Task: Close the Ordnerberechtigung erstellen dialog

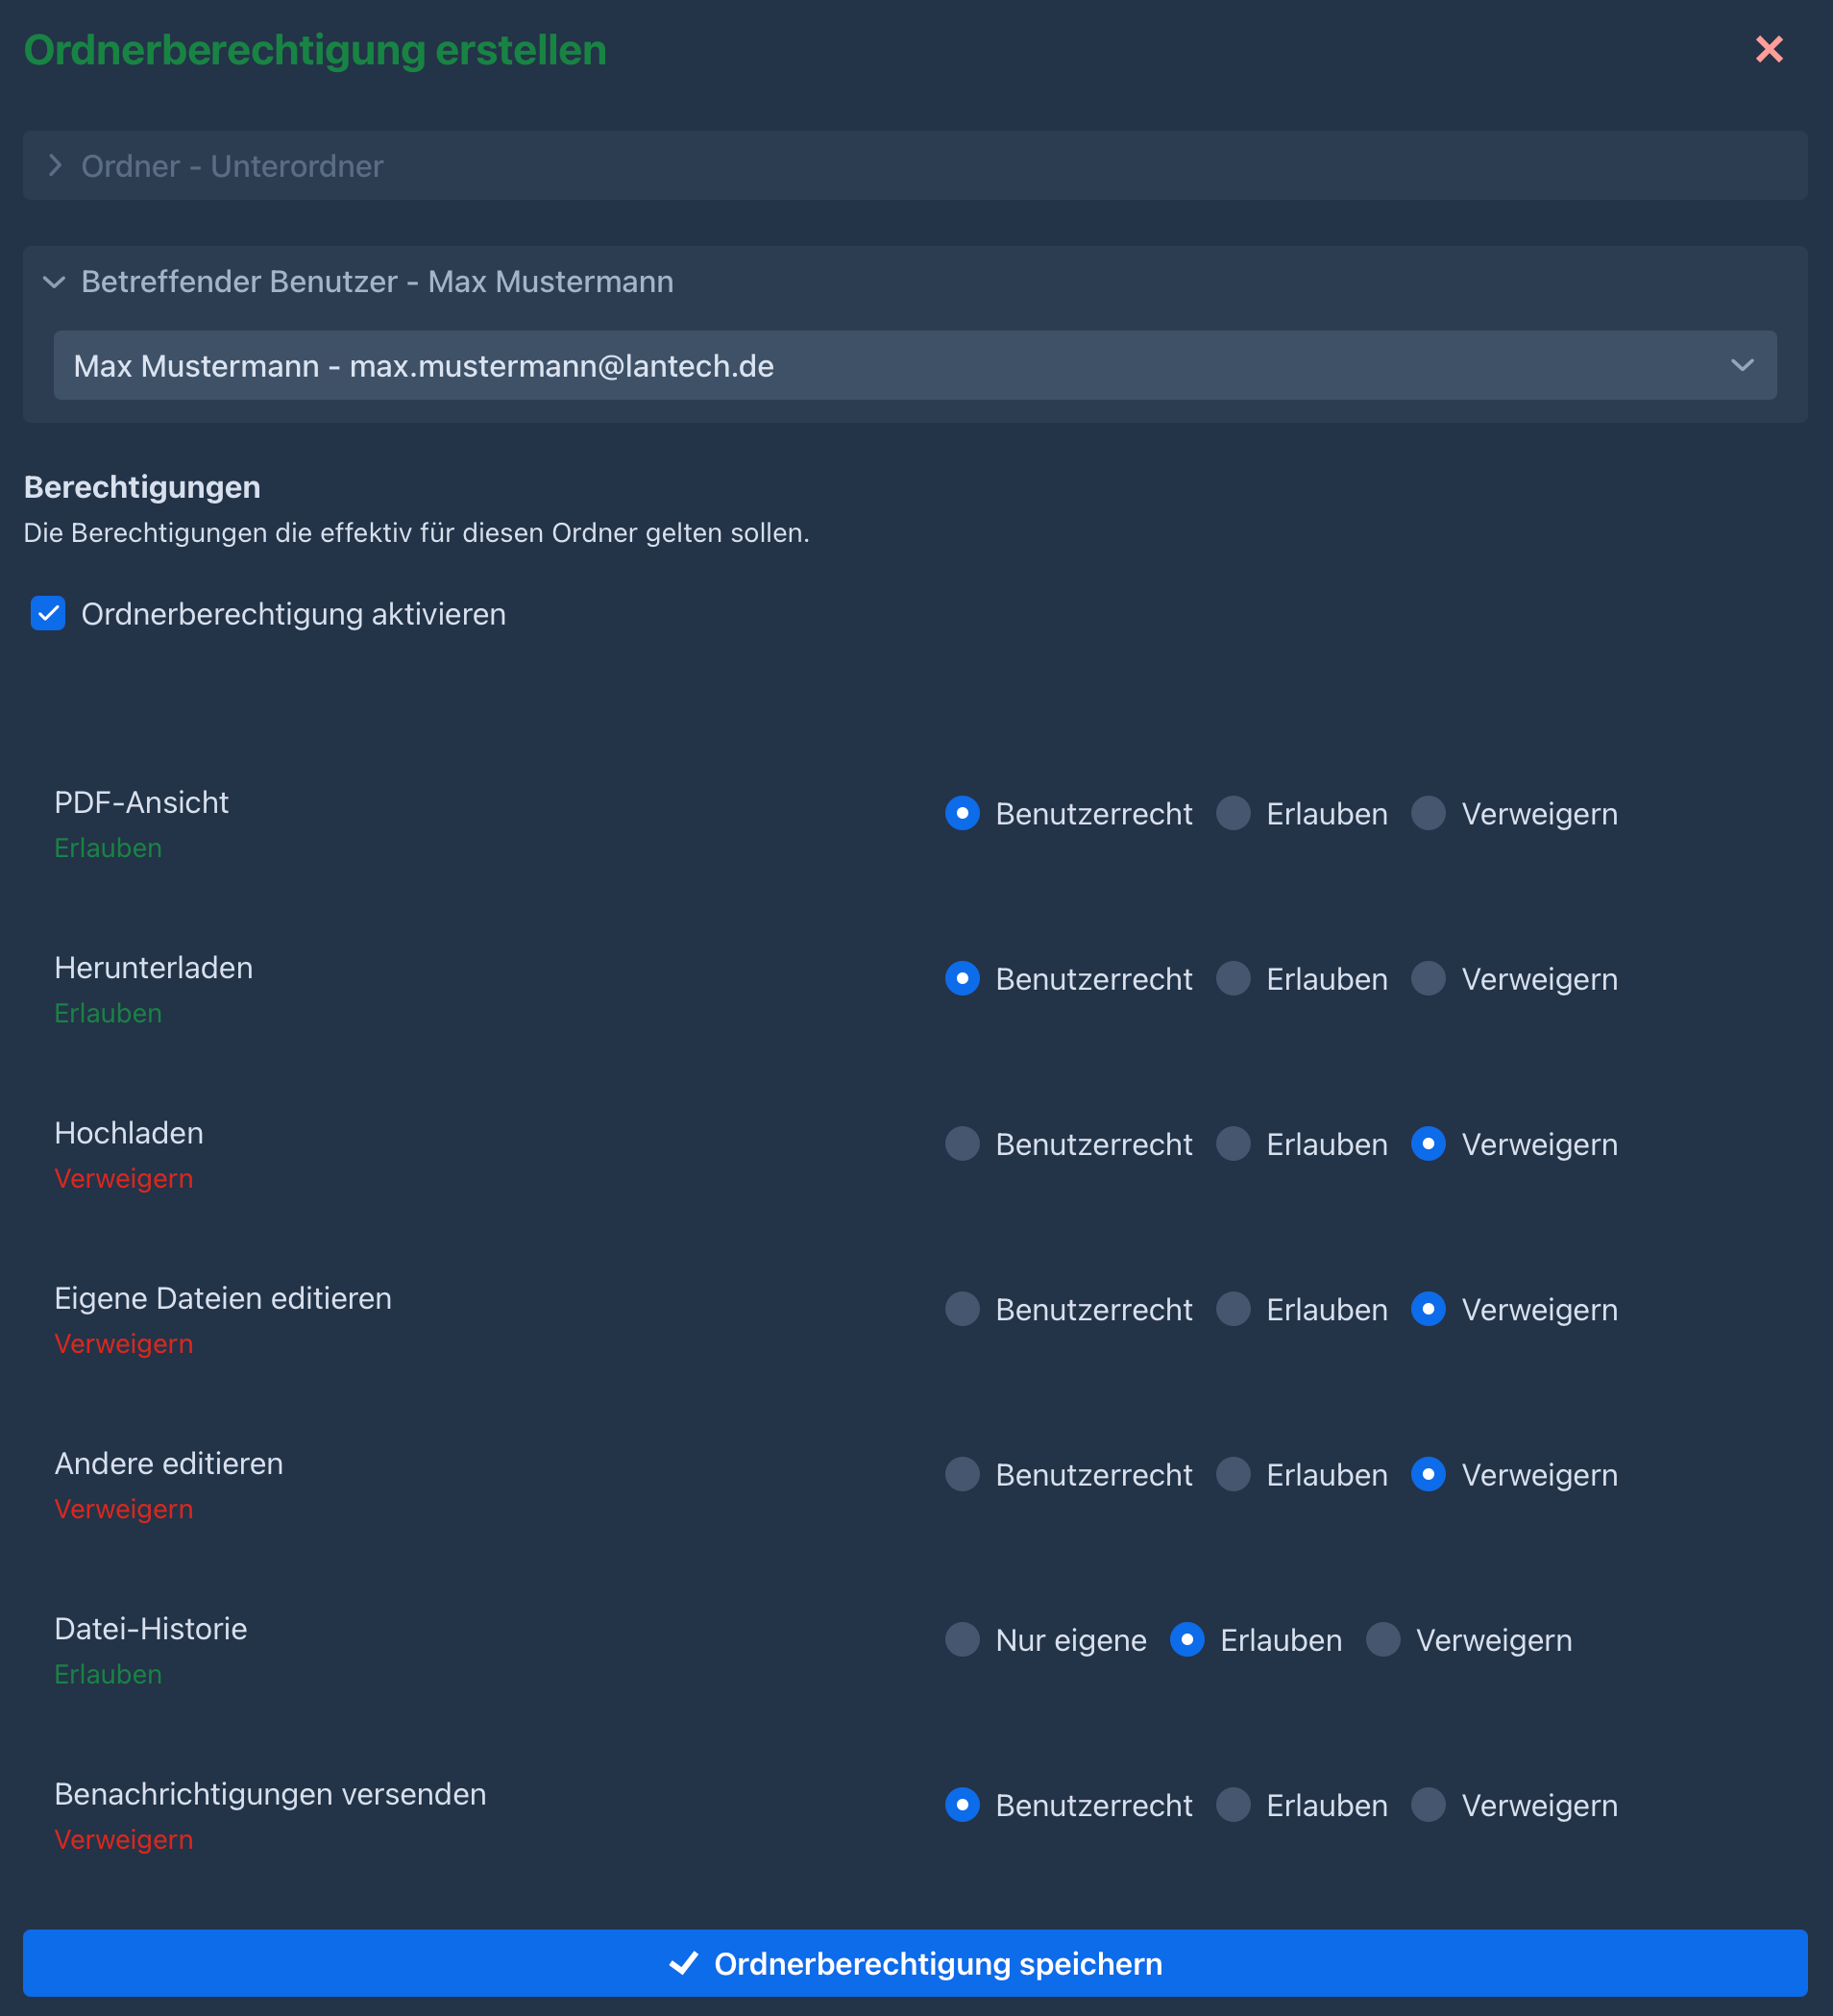Action: coord(1768,49)
